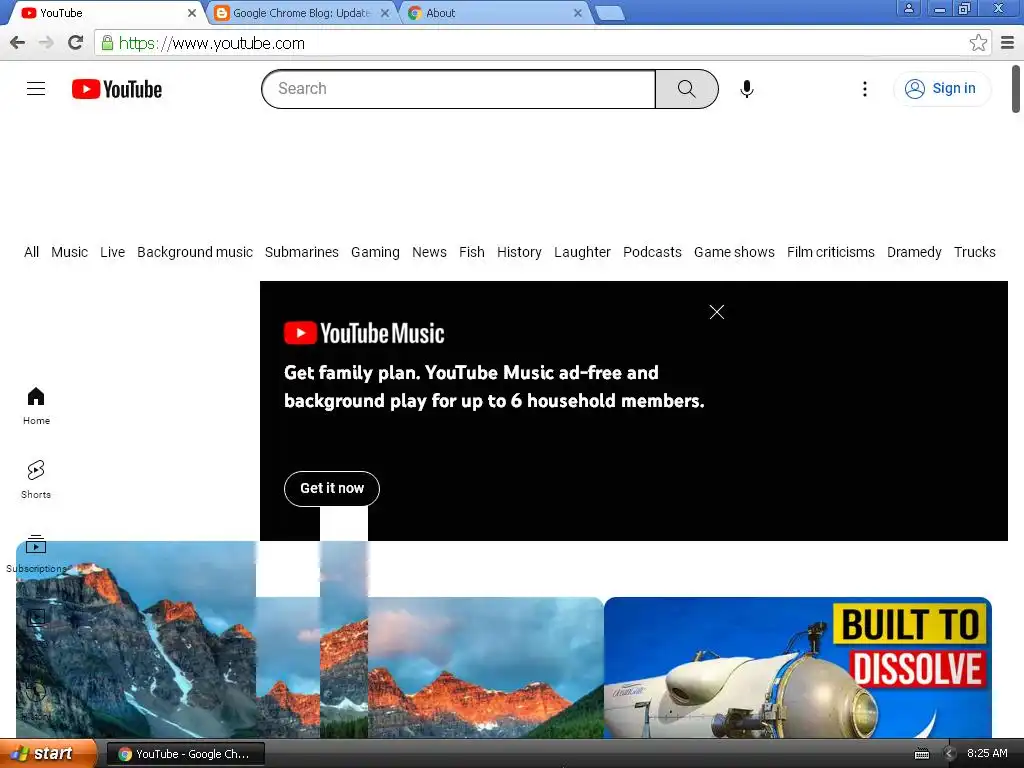Open the YouTube hamburger guide menu

coord(36,89)
